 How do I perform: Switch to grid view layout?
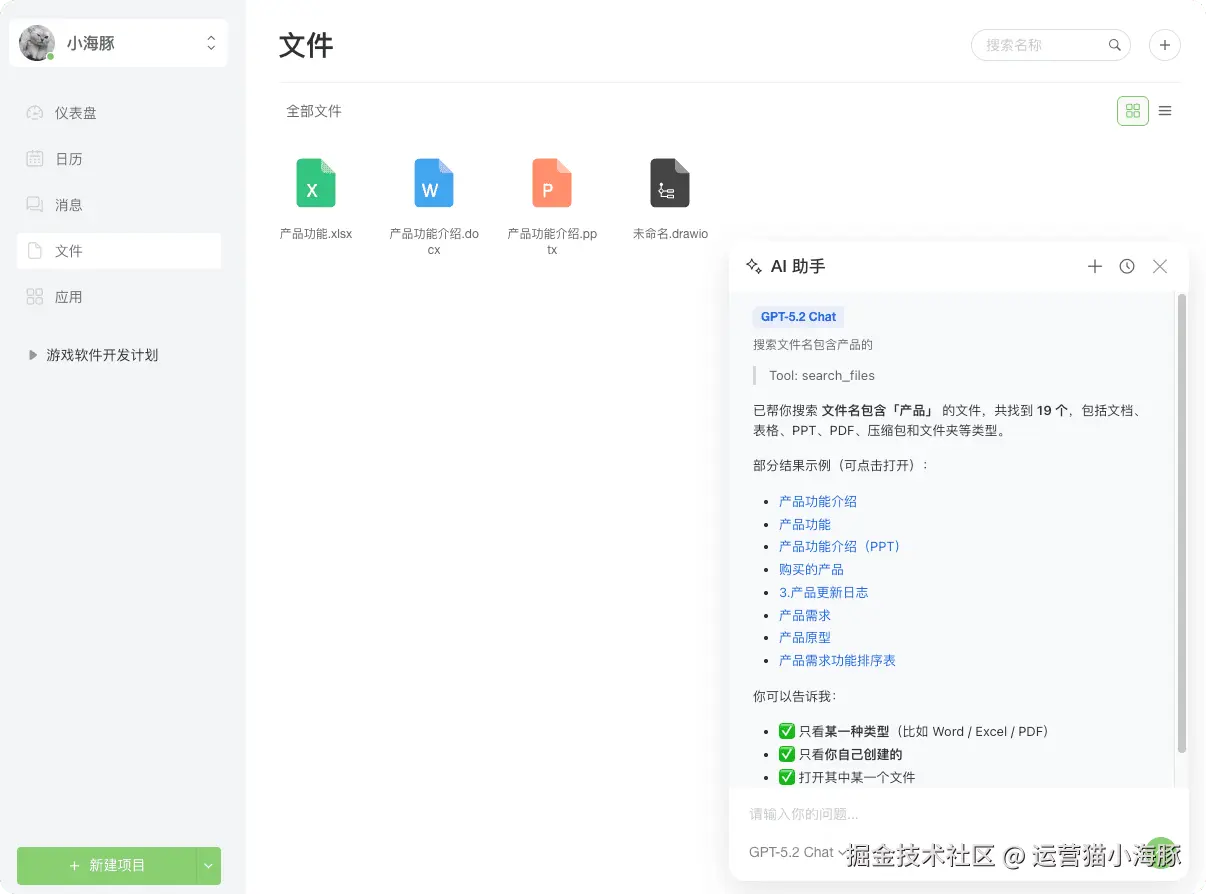(1133, 111)
